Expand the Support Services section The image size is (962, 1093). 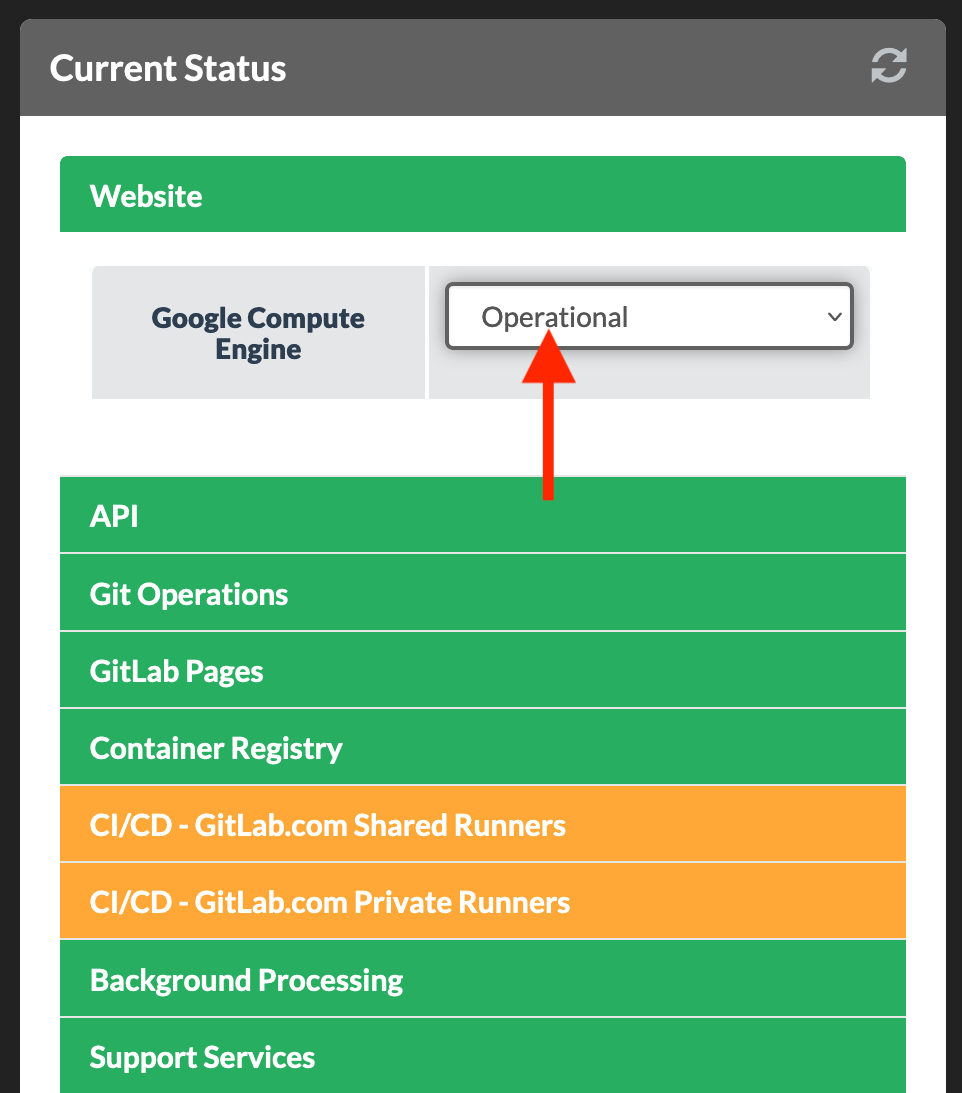click(482, 1057)
